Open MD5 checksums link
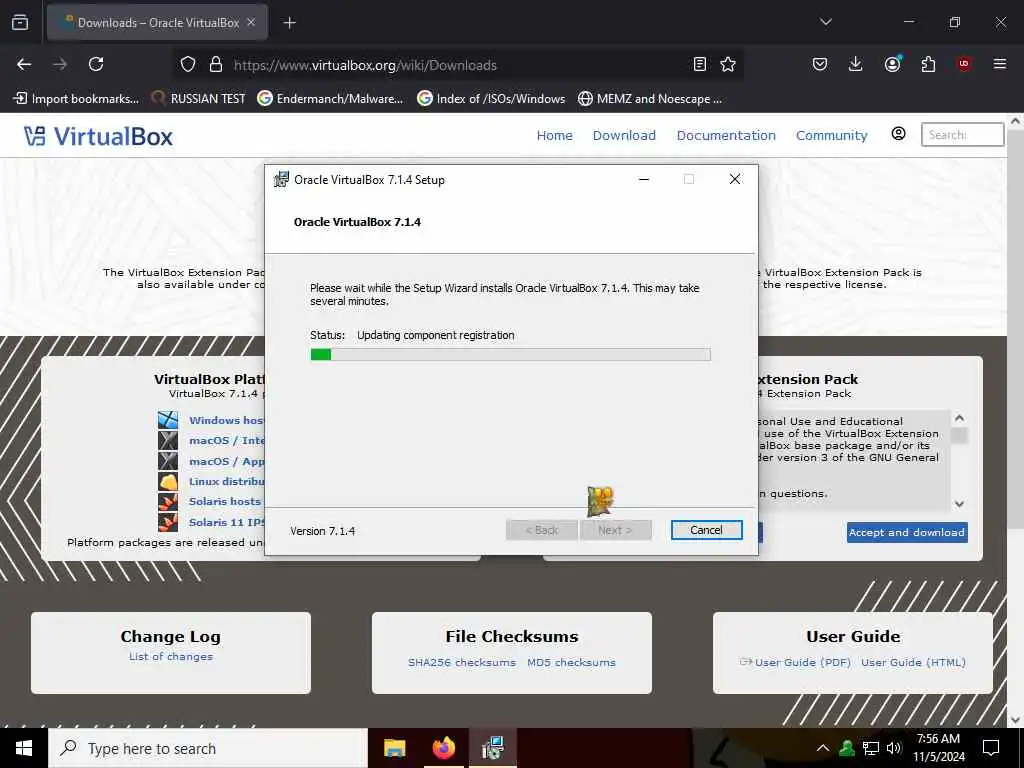Screen dimensions: 1024x768 pyautogui.click(x=571, y=662)
